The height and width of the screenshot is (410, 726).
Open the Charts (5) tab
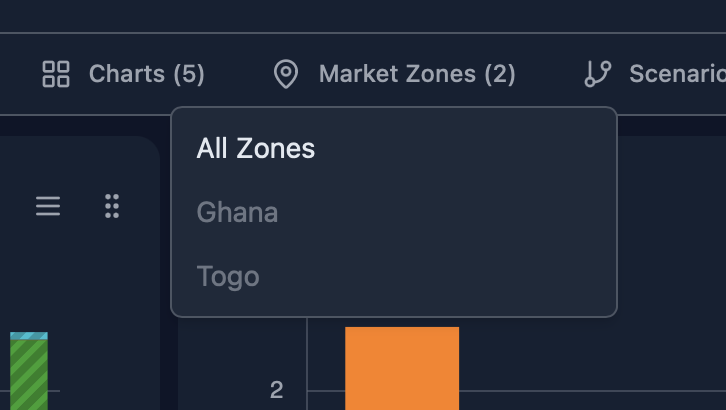coord(146,74)
